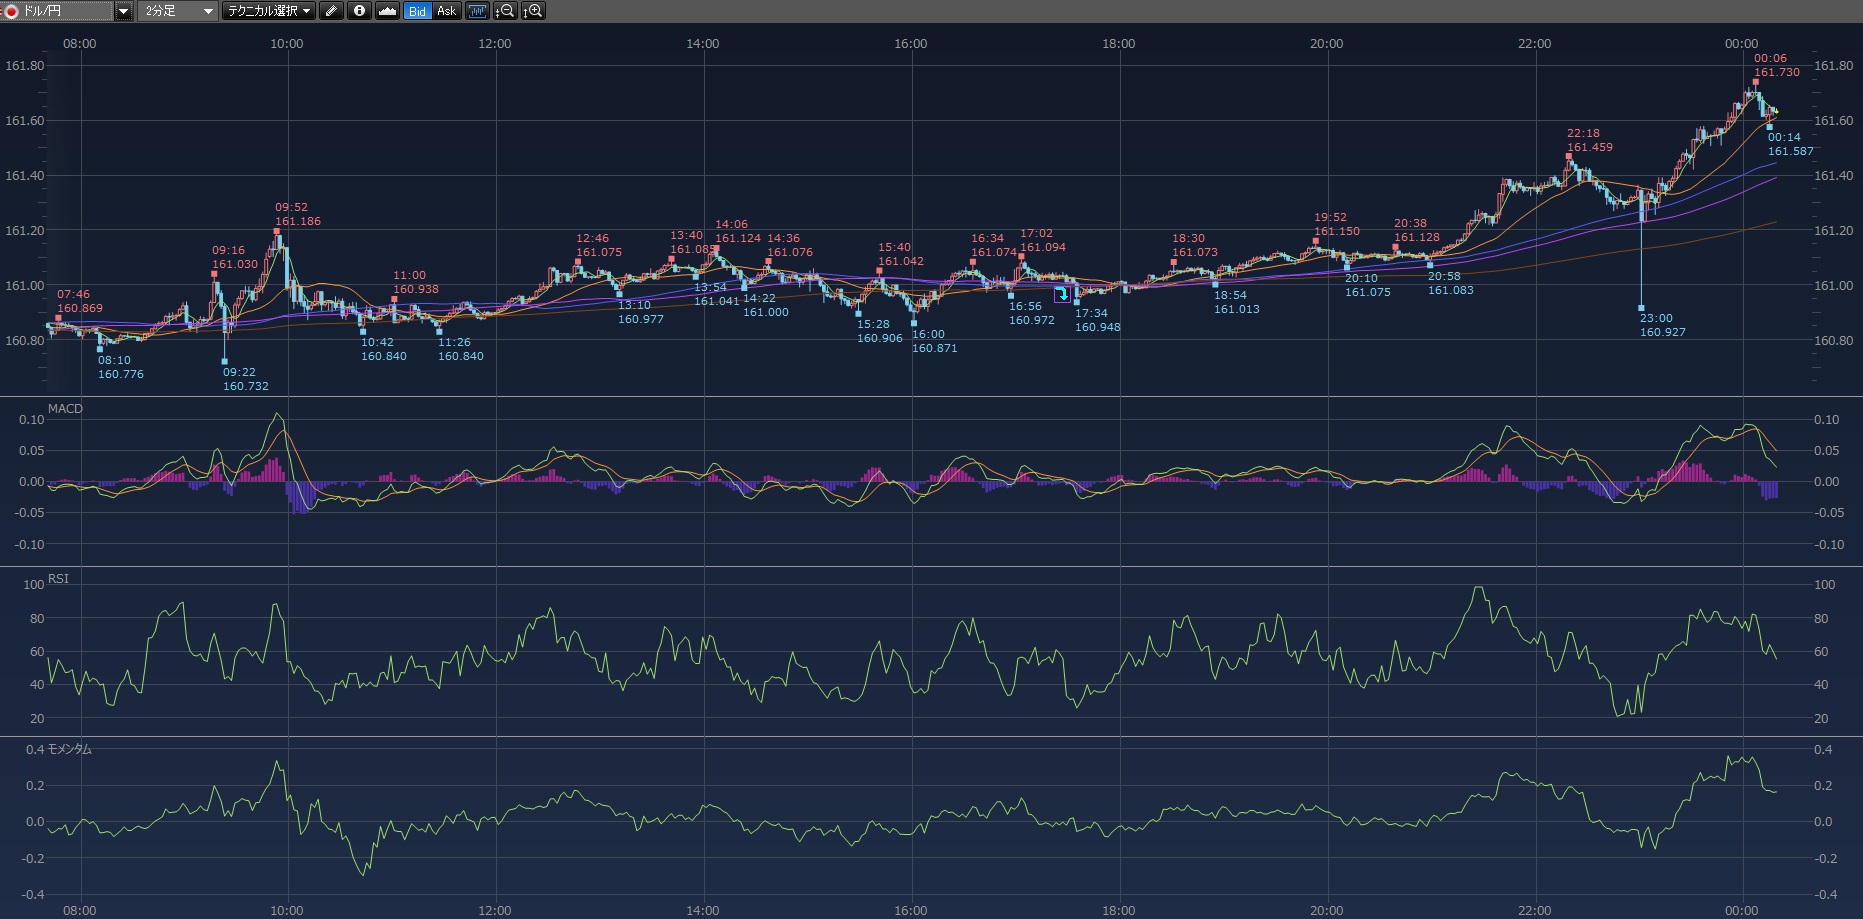This screenshot has height=919, width=1863.
Task: Click the モメンタム panel label
Action: point(69,749)
